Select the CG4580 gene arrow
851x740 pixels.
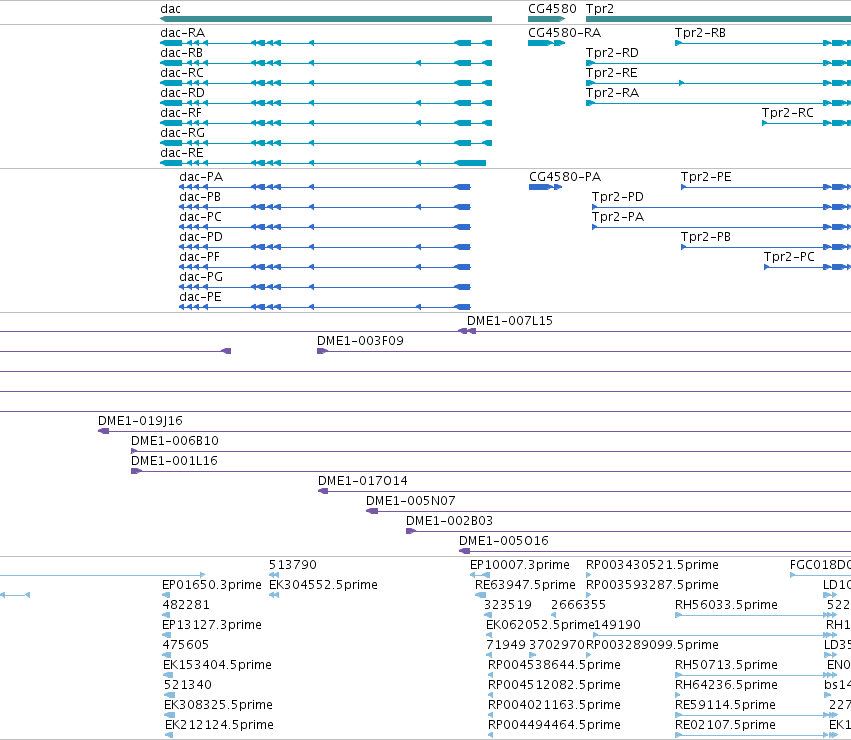tap(547, 19)
